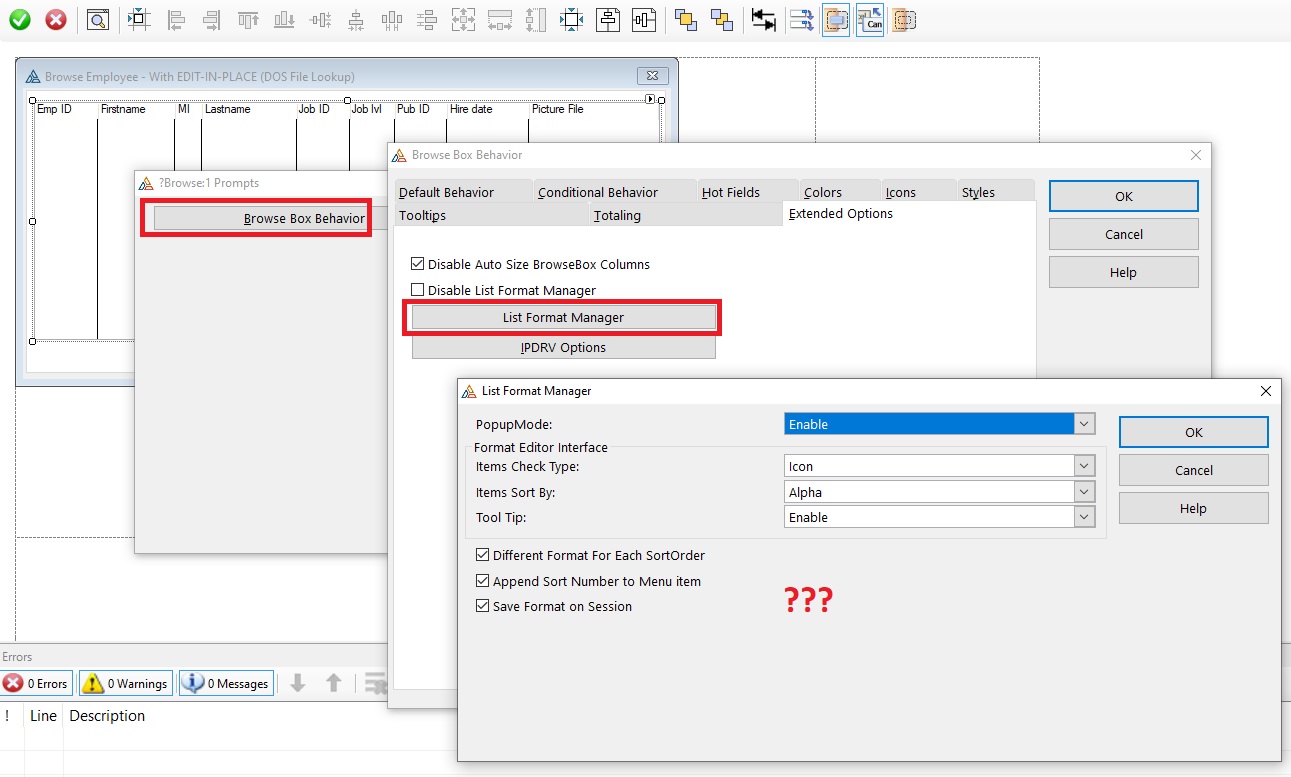Toggle the 0 Warnings filter
The height and width of the screenshot is (777, 1291).
click(126, 683)
